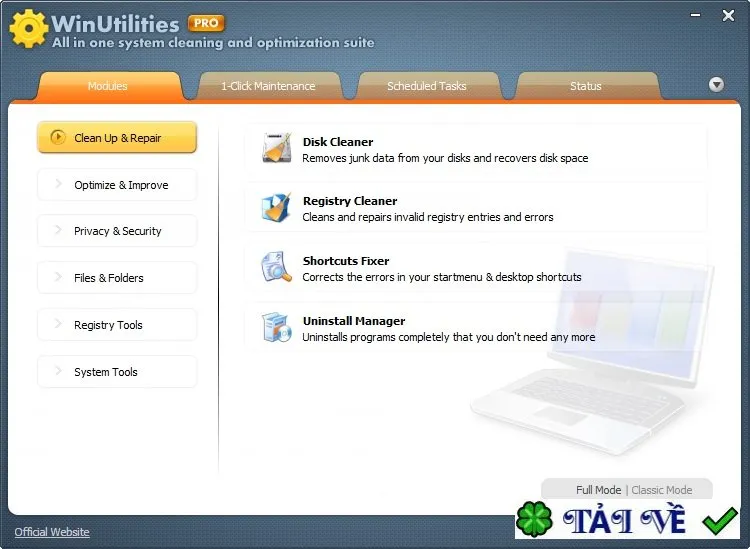Click the PRO badge in header
750x549 pixels.
click(206, 23)
